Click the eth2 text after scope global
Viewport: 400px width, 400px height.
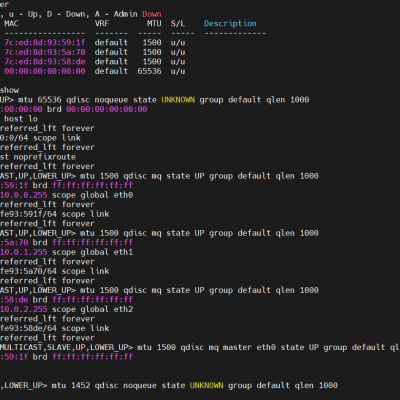[x=123, y=309]
